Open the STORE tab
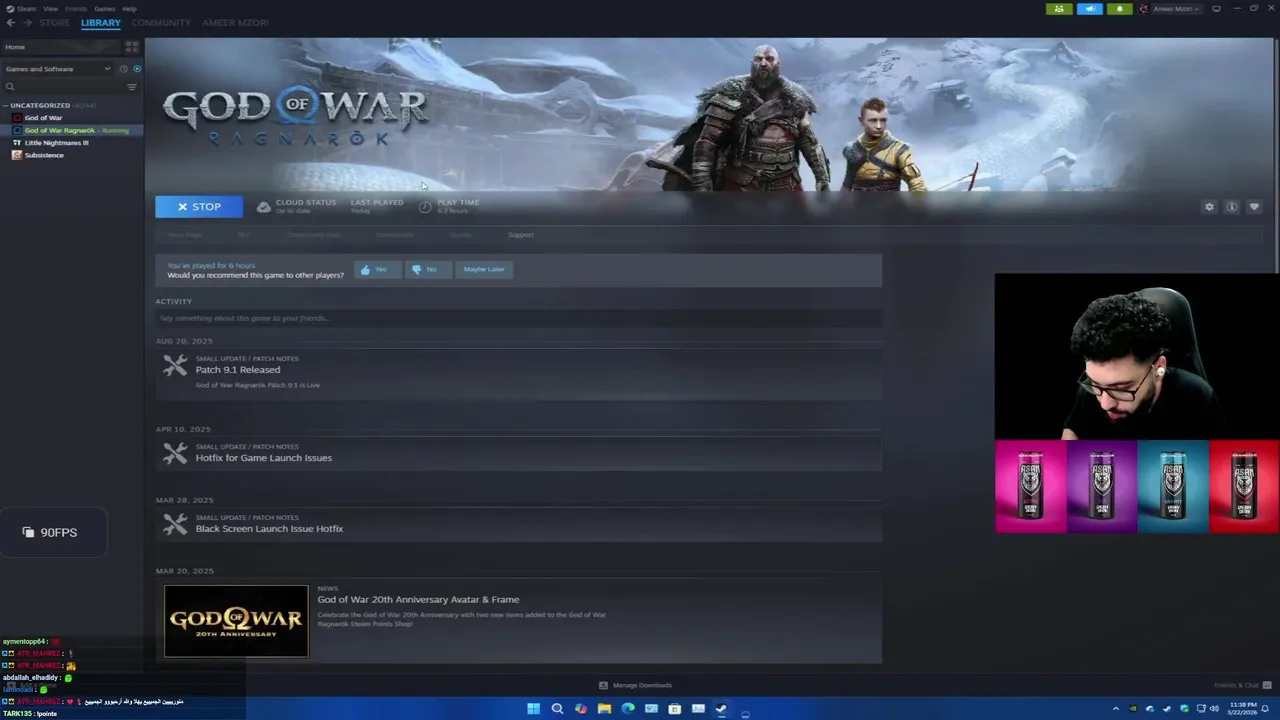 point(54,22)
